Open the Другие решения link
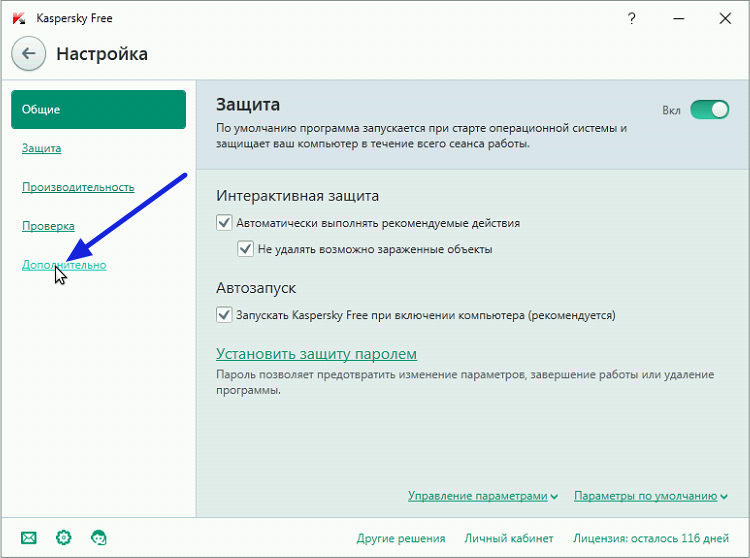Viewport: 750px width, 558px height. (x=401, y=538)
